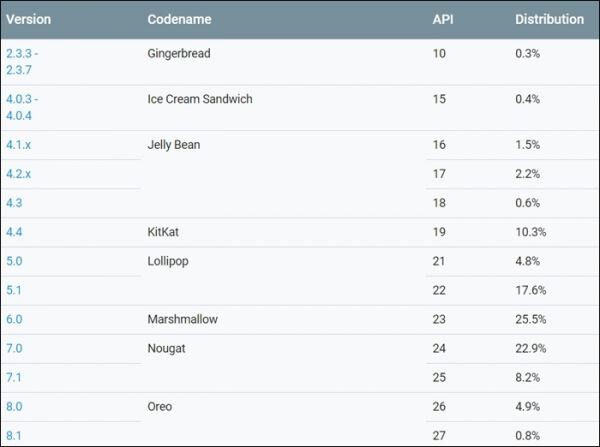Screen dimensions: 600x447
Task: Click the 7.1 version link
Action: (x=14, y=377)
